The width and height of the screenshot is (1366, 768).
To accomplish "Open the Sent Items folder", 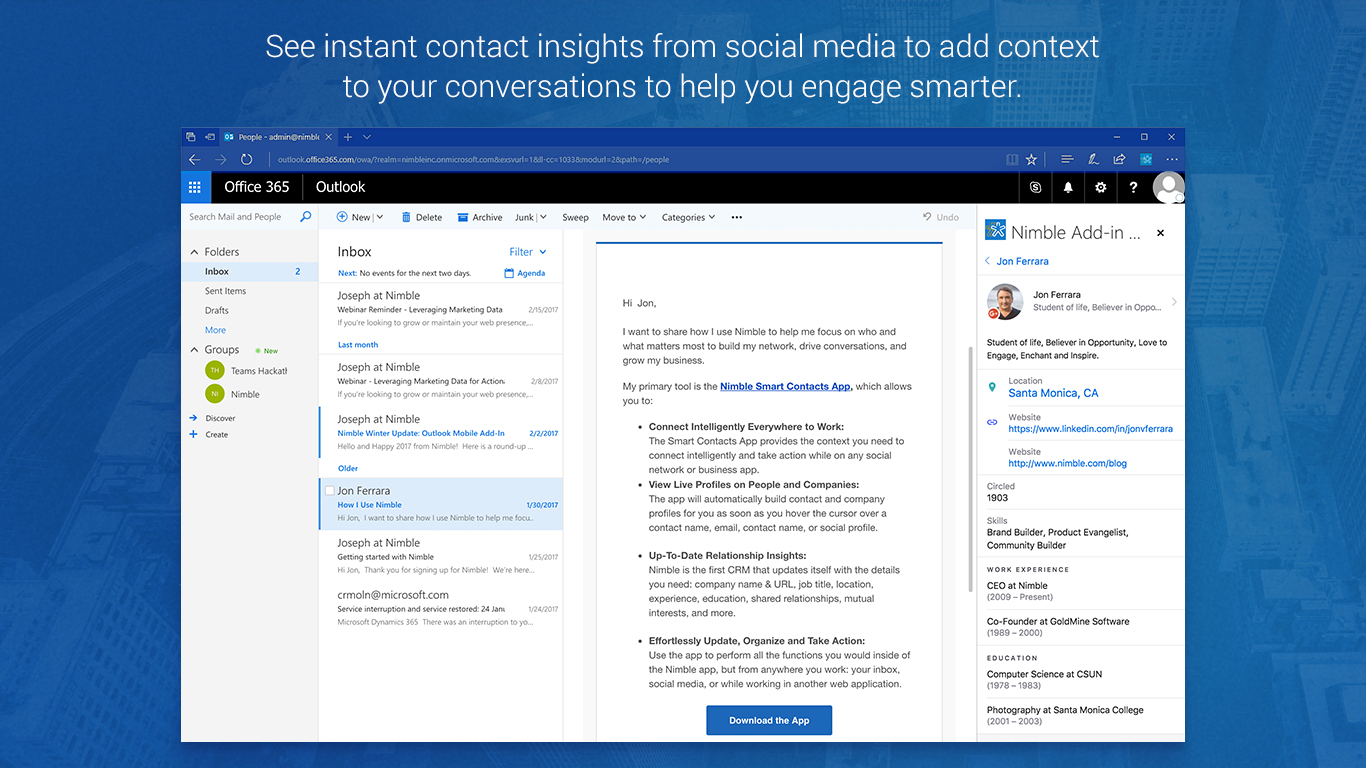I will tap(225, 291).
